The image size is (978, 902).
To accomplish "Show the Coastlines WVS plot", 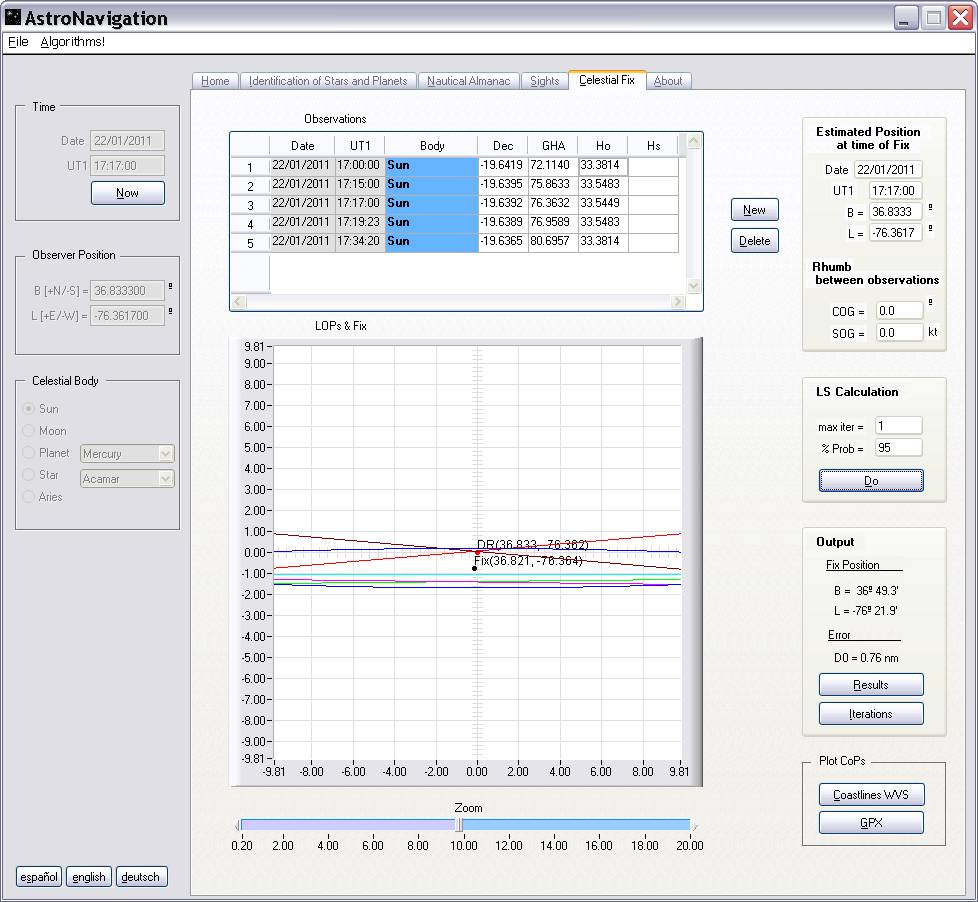I will (870, 795).
